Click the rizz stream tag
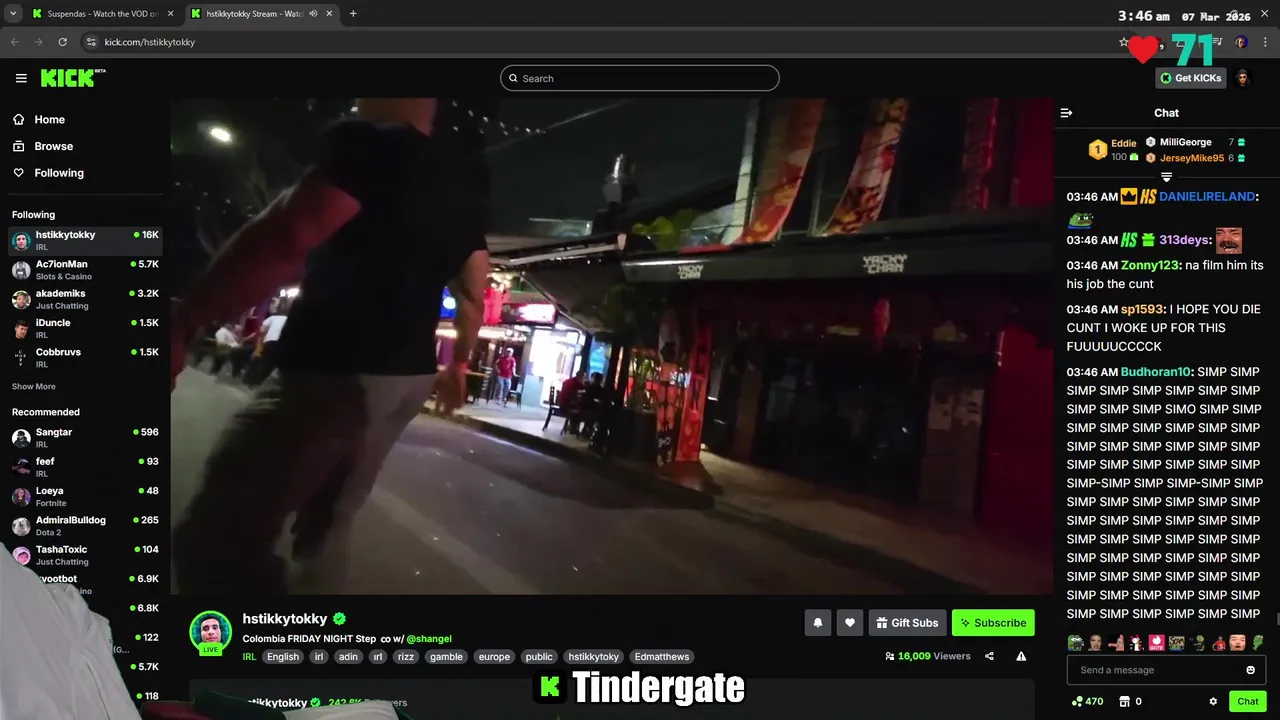The height and width of the screenshot is (720, 1280). tap(405, 657)
